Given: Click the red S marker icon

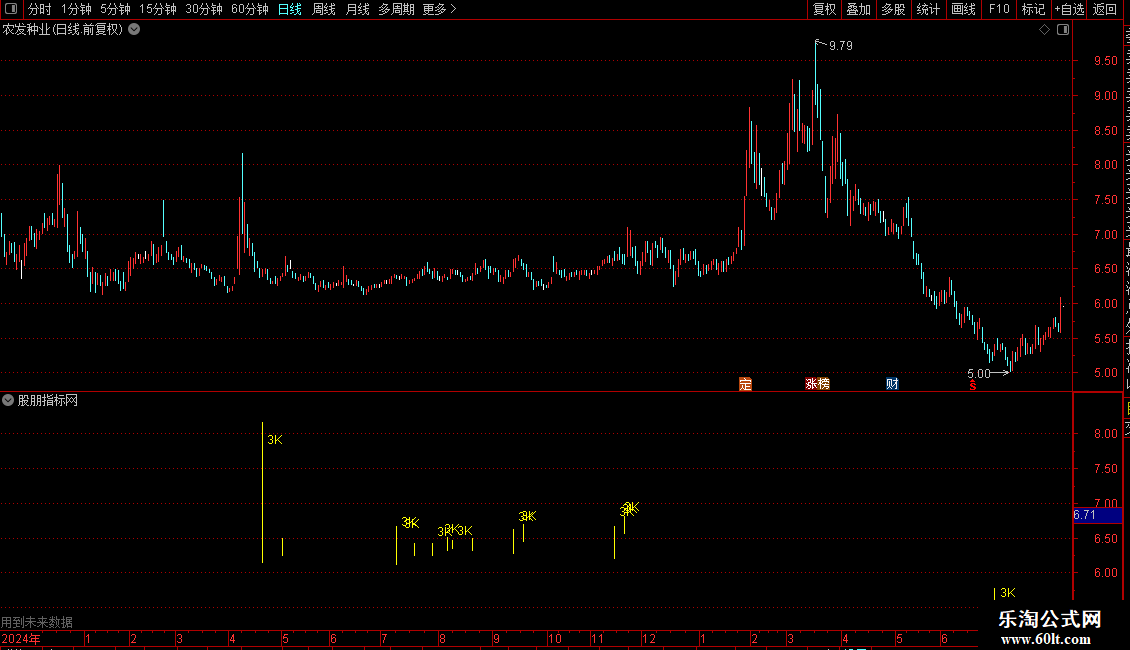Looking at the screenshot, I should 972,386.
